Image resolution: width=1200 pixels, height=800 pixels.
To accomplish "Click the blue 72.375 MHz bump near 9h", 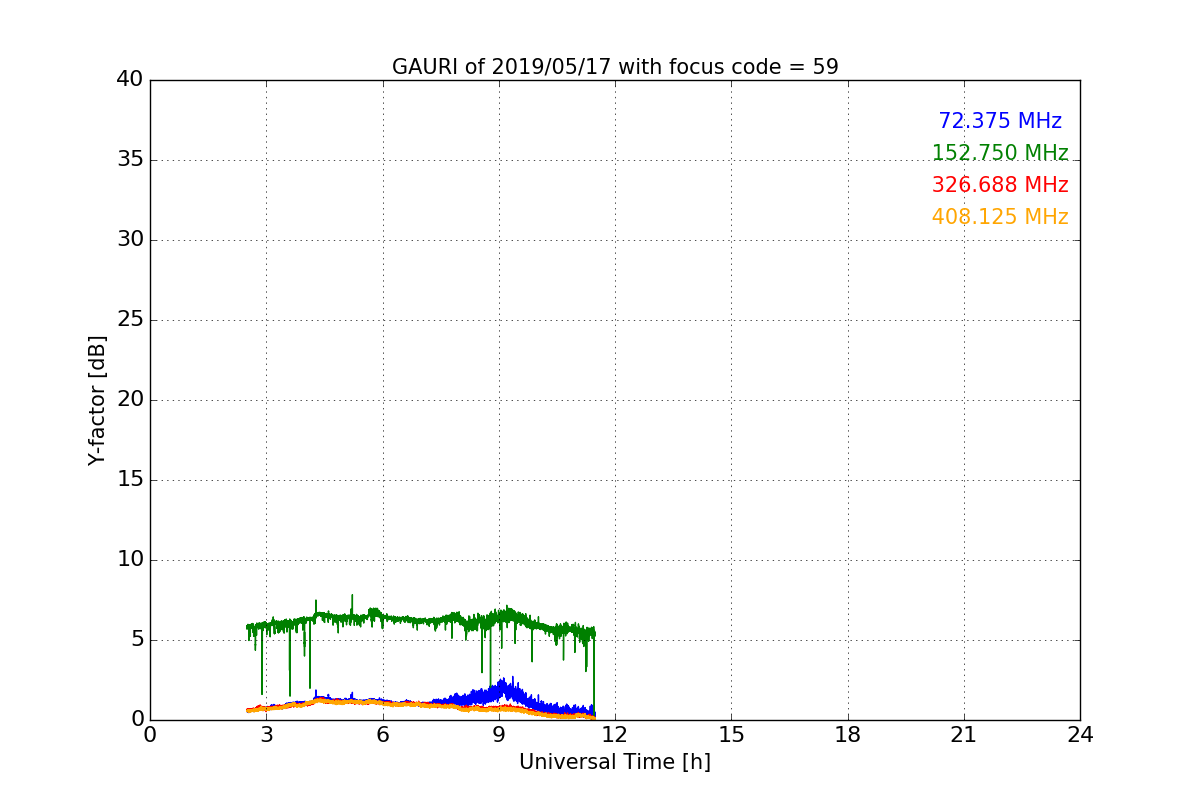I will point(505,691).
